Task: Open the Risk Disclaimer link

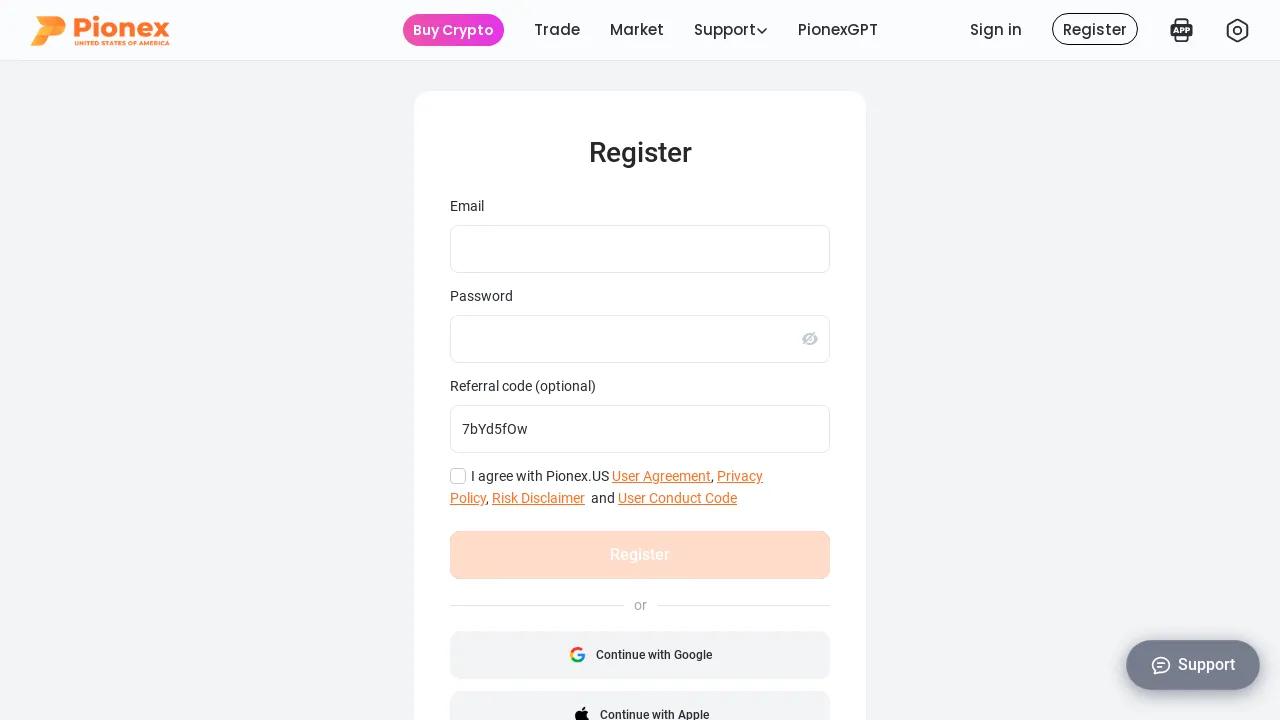Action: click(538, 498)
